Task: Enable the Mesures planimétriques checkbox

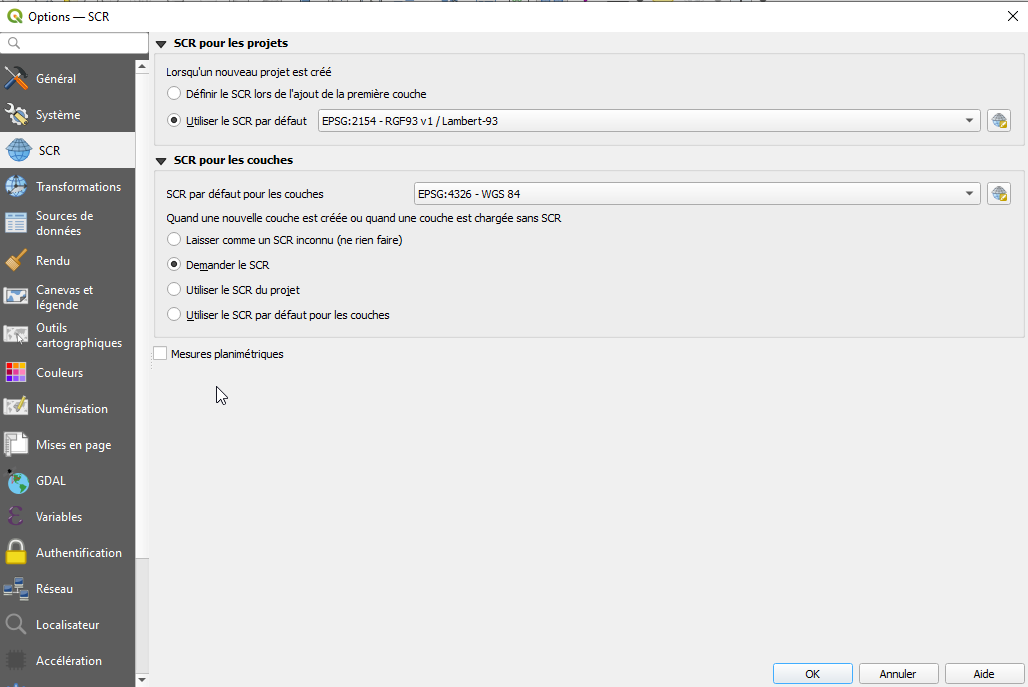Action: coord(160,353)
